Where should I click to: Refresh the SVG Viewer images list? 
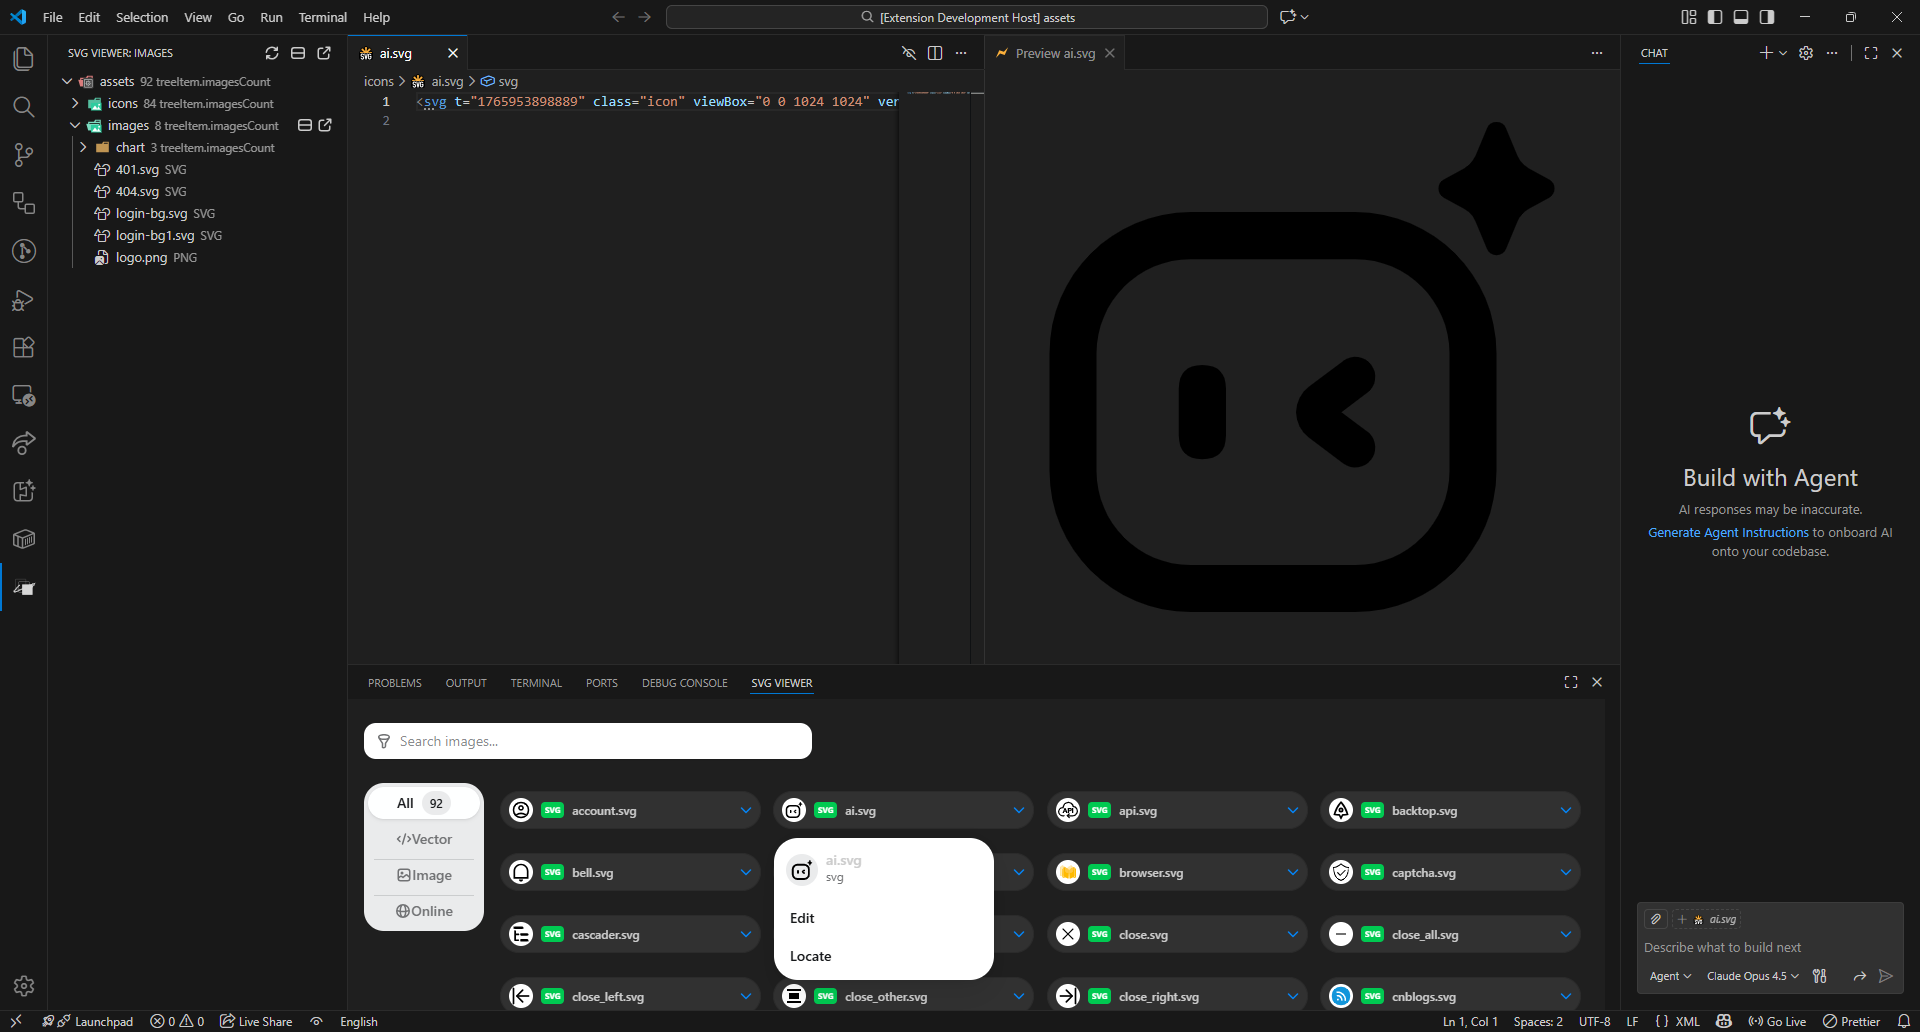(x=271, y=53)
